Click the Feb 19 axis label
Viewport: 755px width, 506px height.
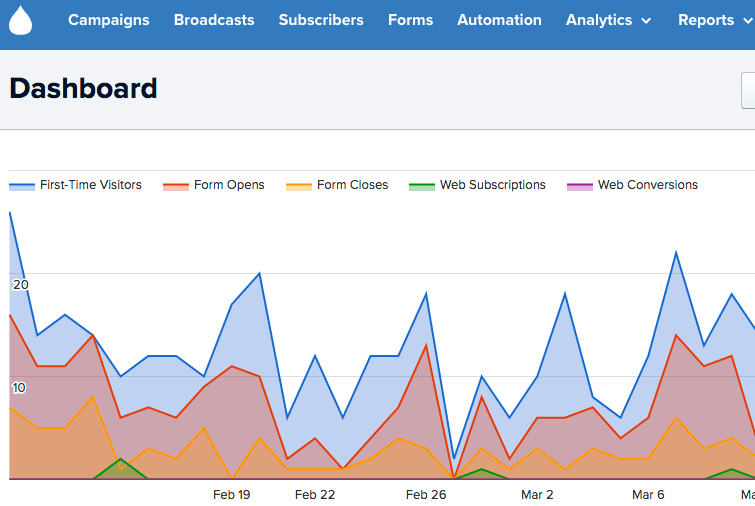(x=232, y=494)
